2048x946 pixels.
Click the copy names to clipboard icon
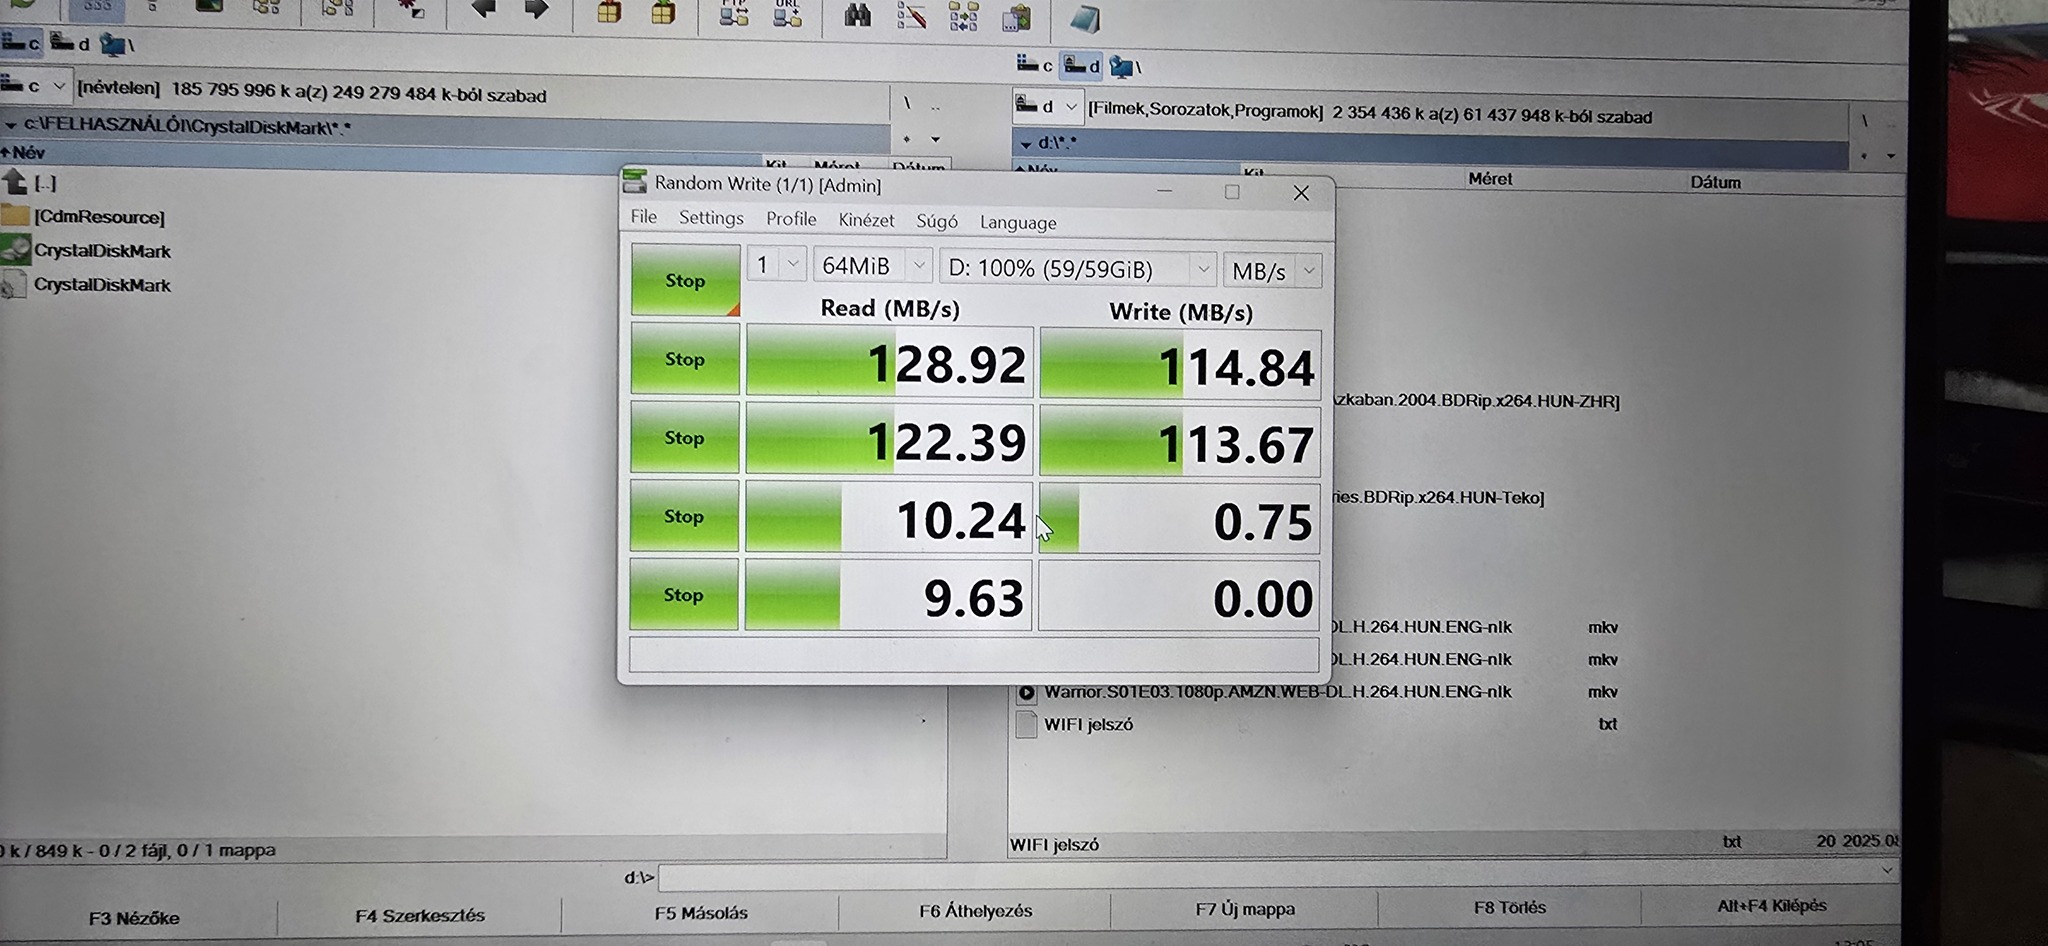[x=1017, y=17]
